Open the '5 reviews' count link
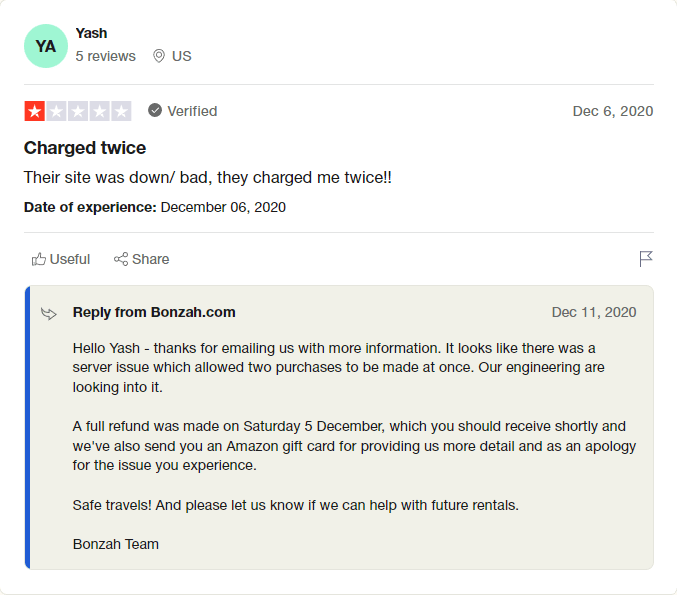677x595 pixels. [x=105, y=56]
